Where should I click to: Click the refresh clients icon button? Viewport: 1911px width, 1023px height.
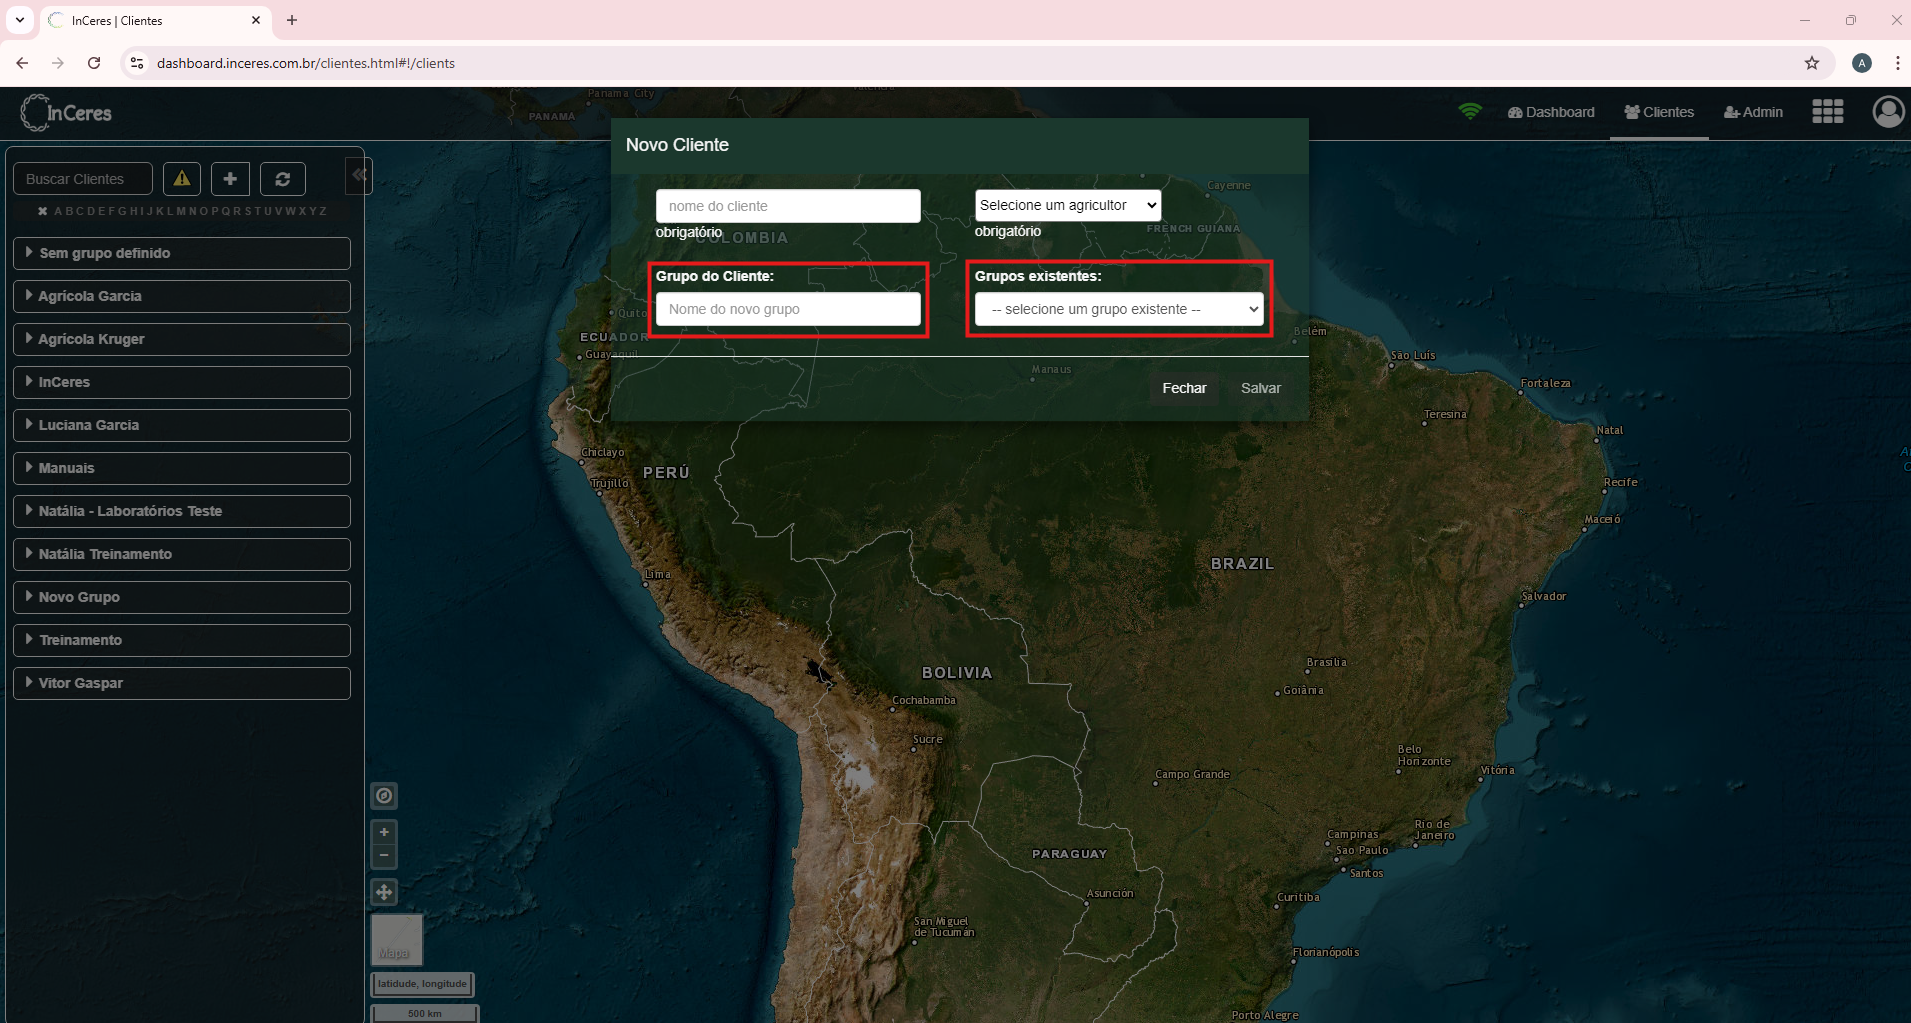point(283,179)
